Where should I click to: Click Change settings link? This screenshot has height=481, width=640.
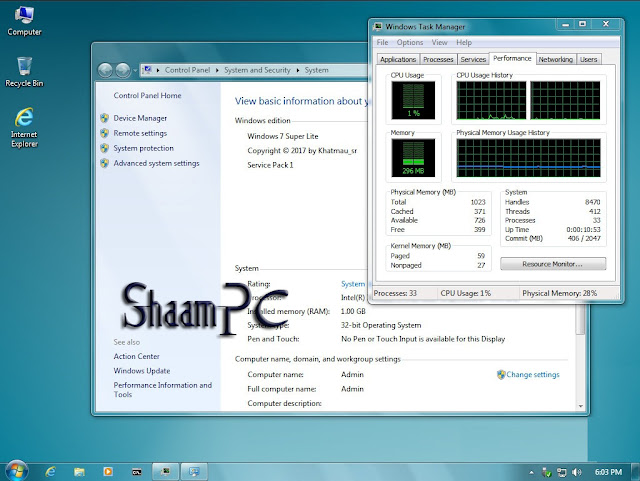point(533,374)
